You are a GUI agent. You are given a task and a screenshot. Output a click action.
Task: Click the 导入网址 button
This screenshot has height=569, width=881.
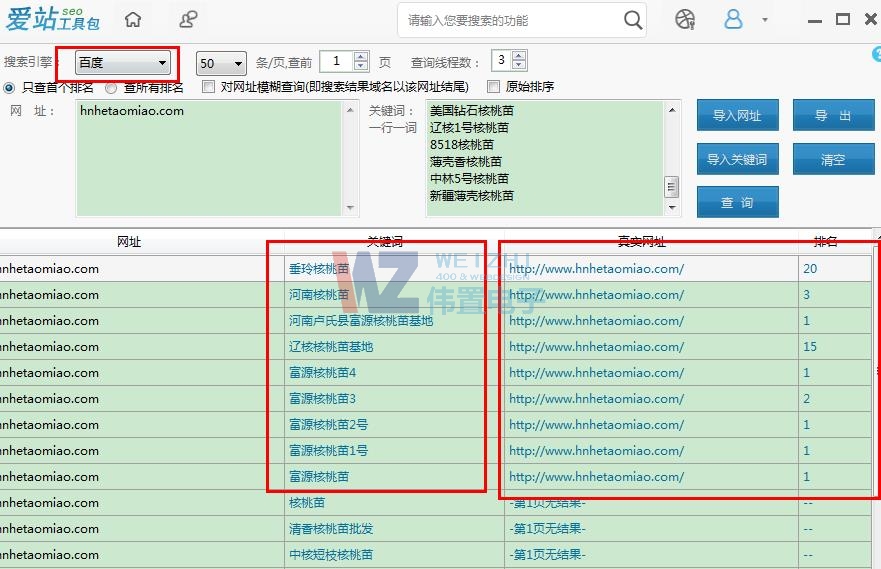click(x=737, y=116)
